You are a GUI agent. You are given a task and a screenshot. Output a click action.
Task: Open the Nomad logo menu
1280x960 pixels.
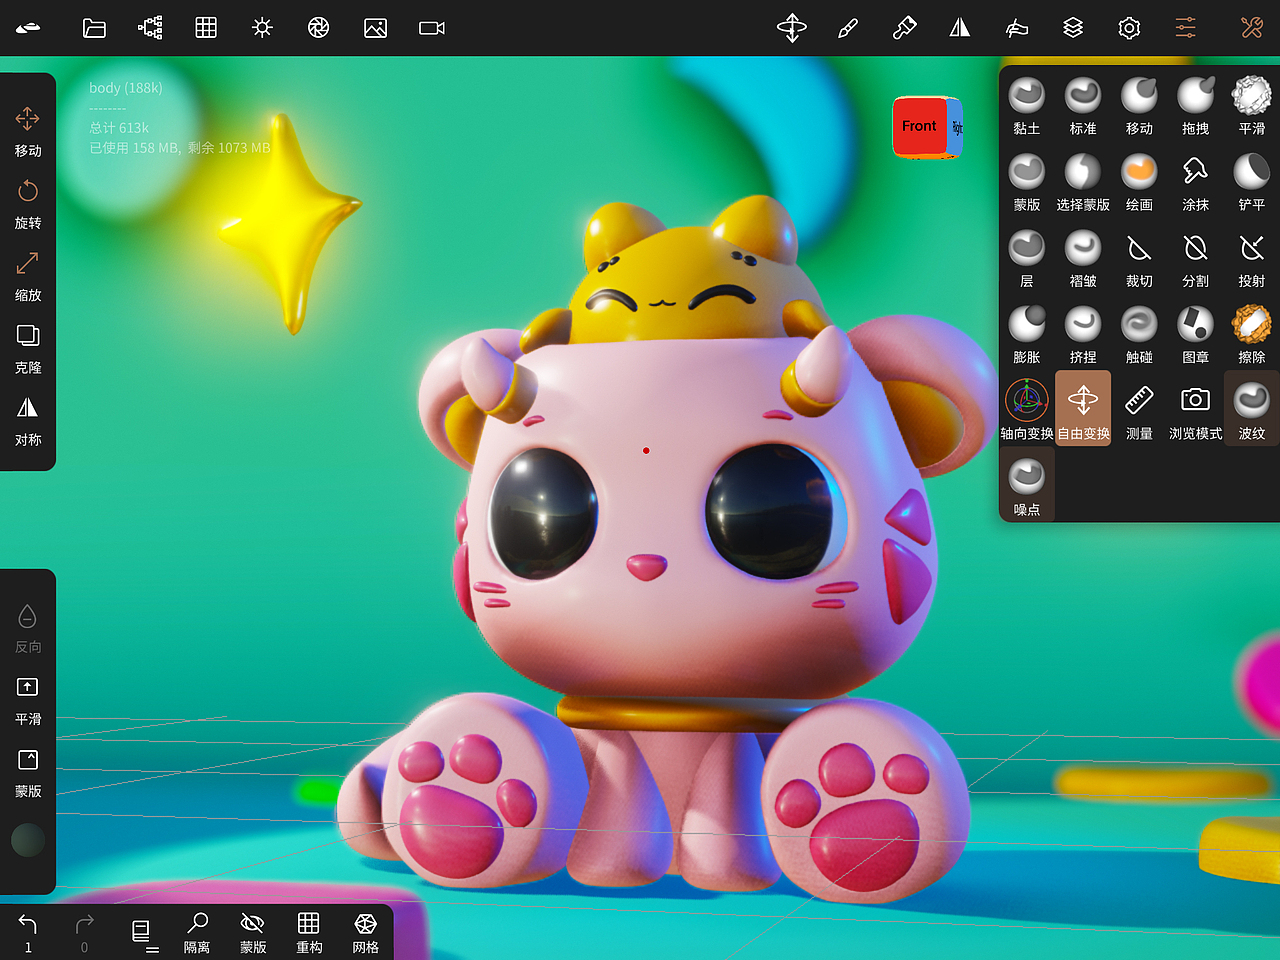click(x=28, y=28)
